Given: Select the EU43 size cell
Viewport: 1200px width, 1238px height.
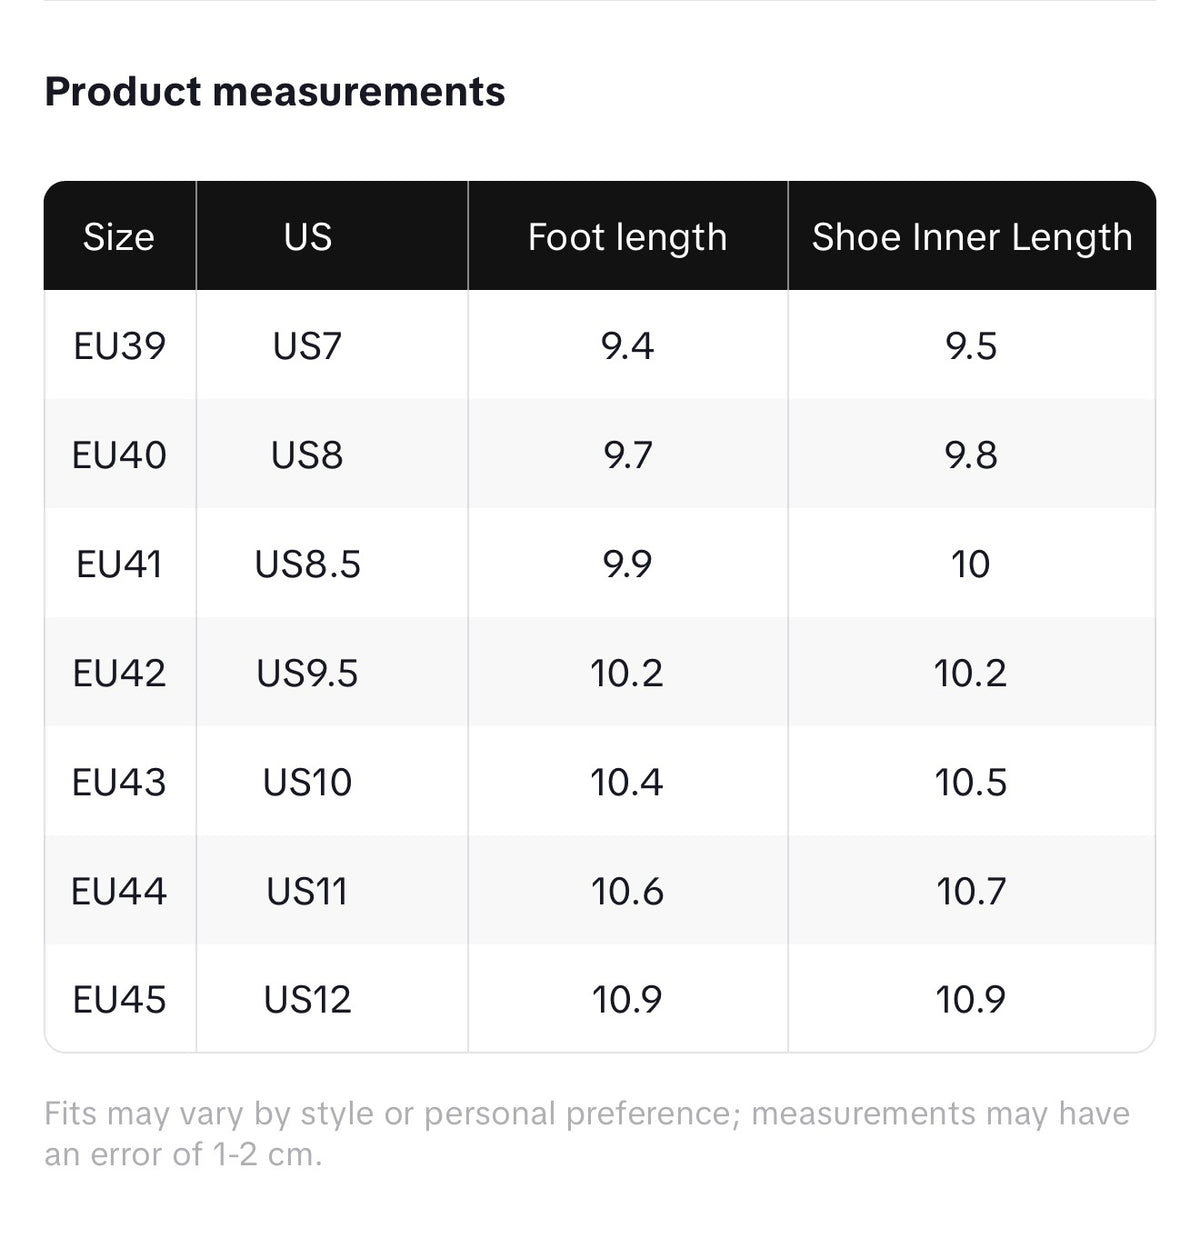Looking at the screenshot, I should (119, 782).
